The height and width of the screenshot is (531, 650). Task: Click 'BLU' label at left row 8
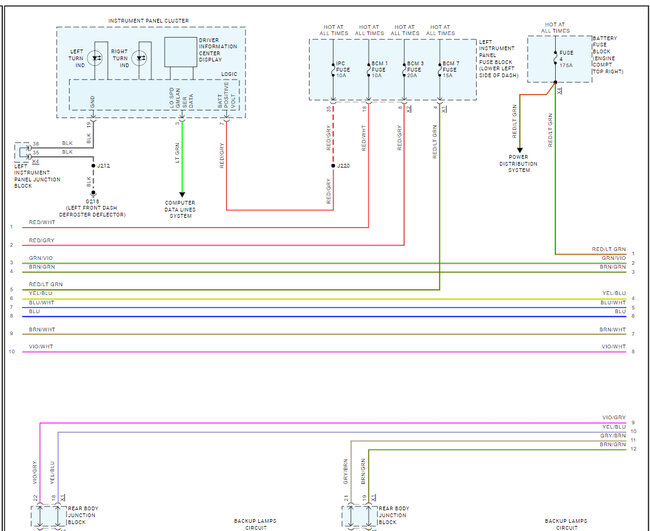(x=34, y=311)
